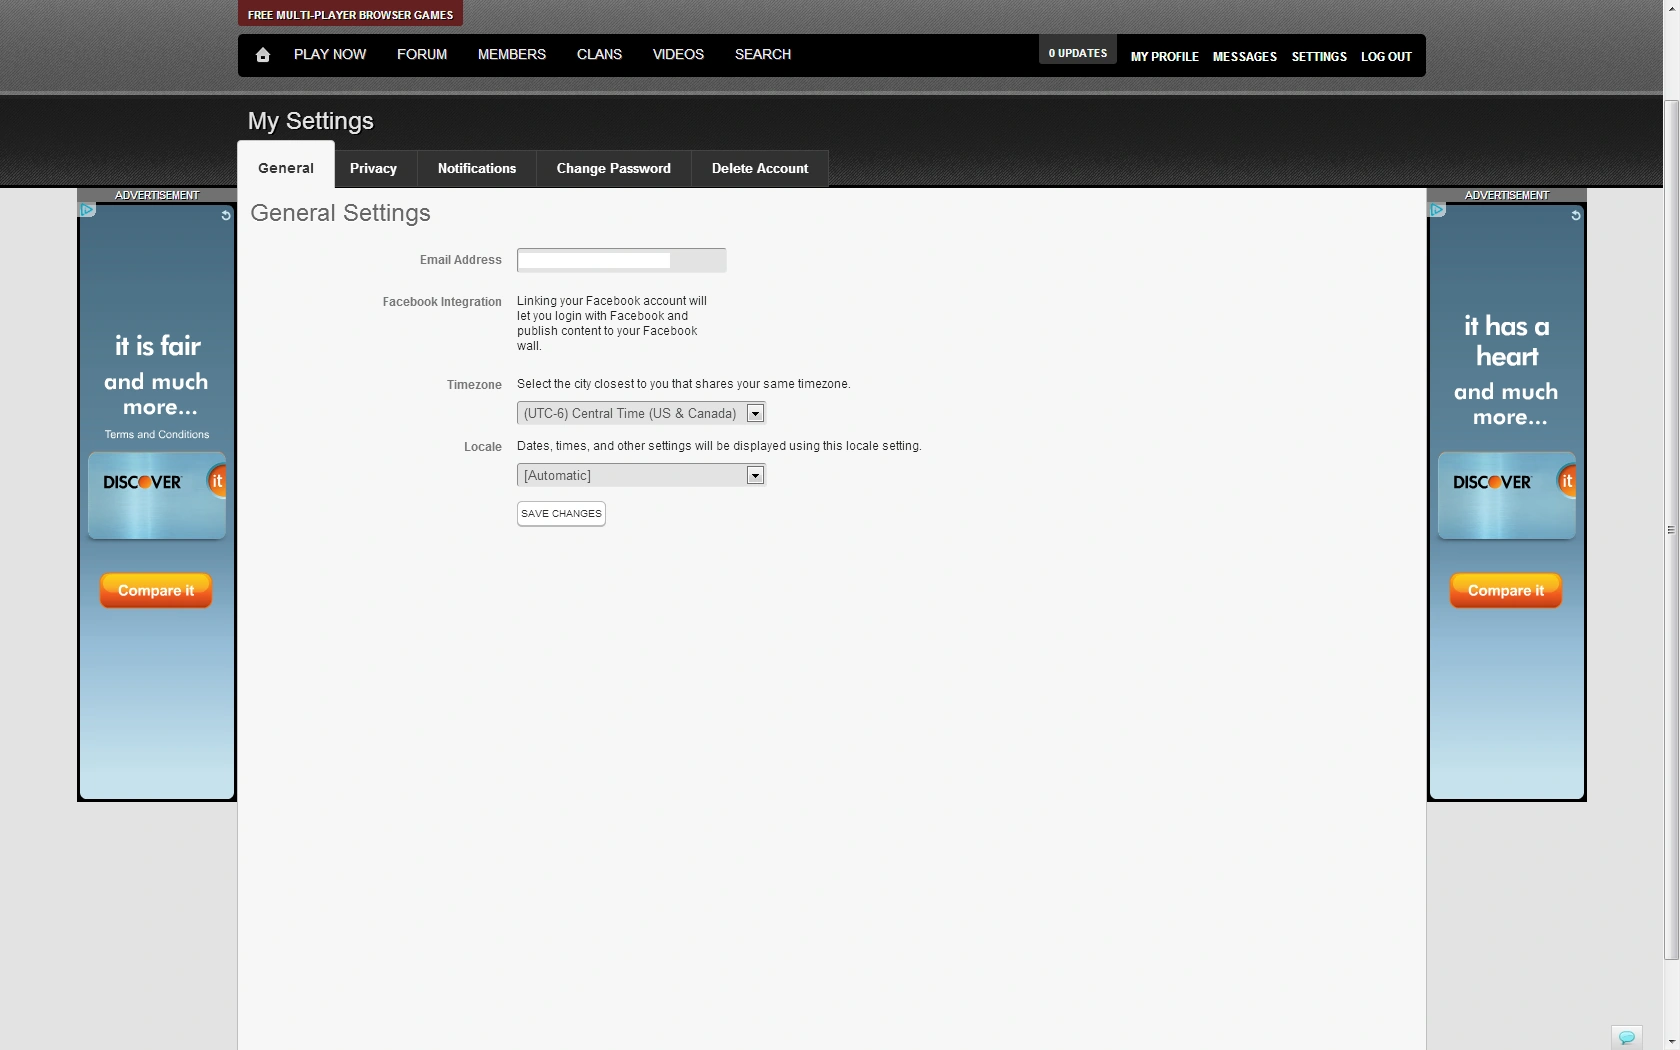The height and width of the screenshot is (1050, 1680).
Task: Click the scrollbar down arrow
Action: pos(1671,1042)
